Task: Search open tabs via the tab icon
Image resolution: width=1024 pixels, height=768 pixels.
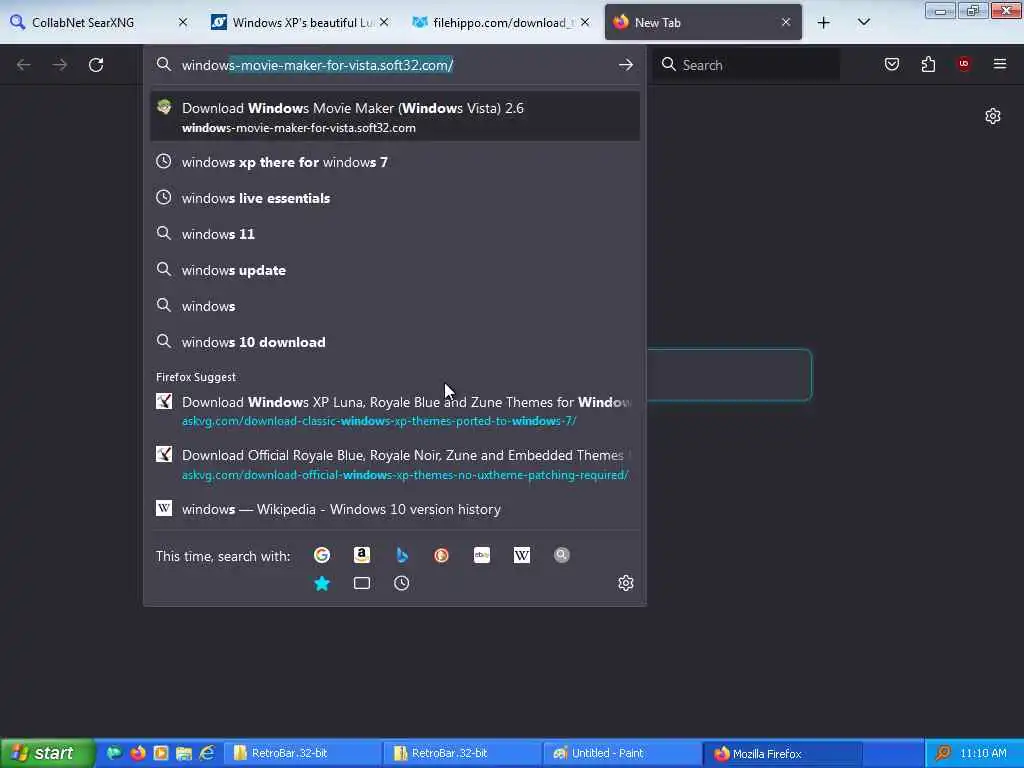Action: [x=362, y=583]
